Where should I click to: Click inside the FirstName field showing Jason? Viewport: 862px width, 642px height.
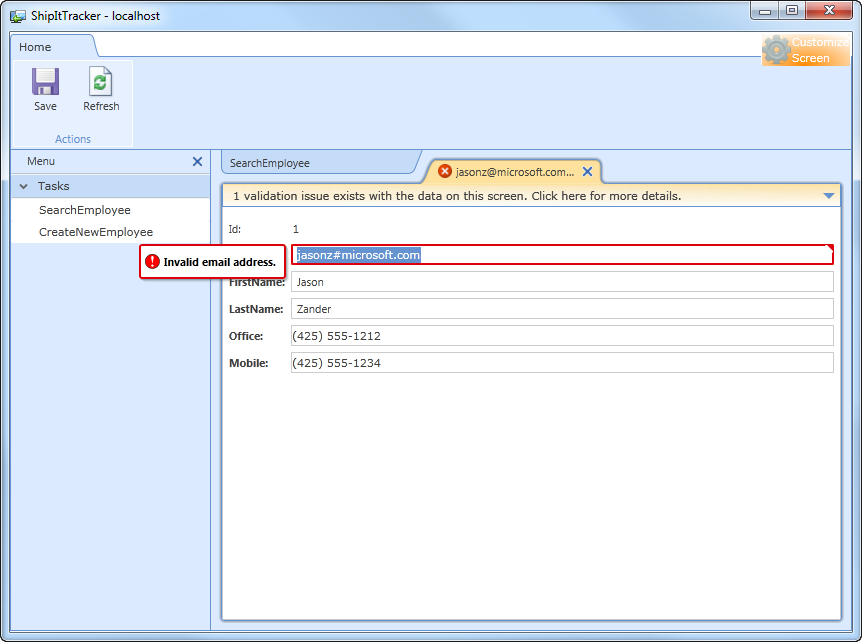pyautogui.click(x=560, y=281)
